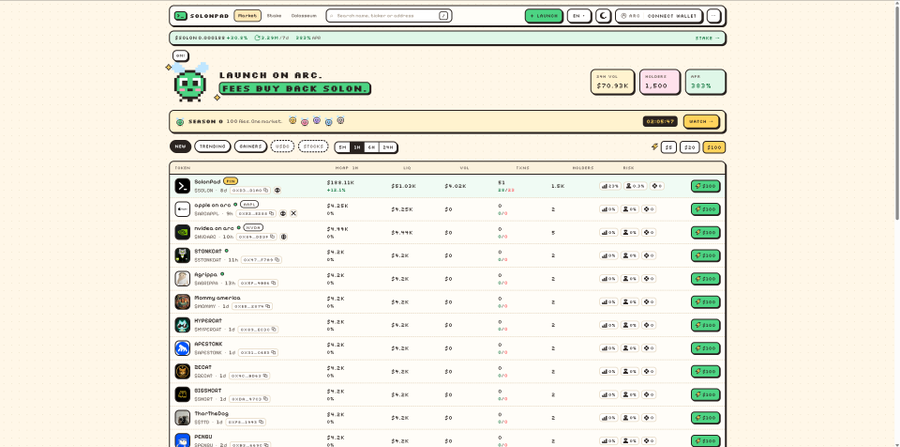Click the apple on arc token logo
This screenshot has height=447, width=900.
[182, 209]
